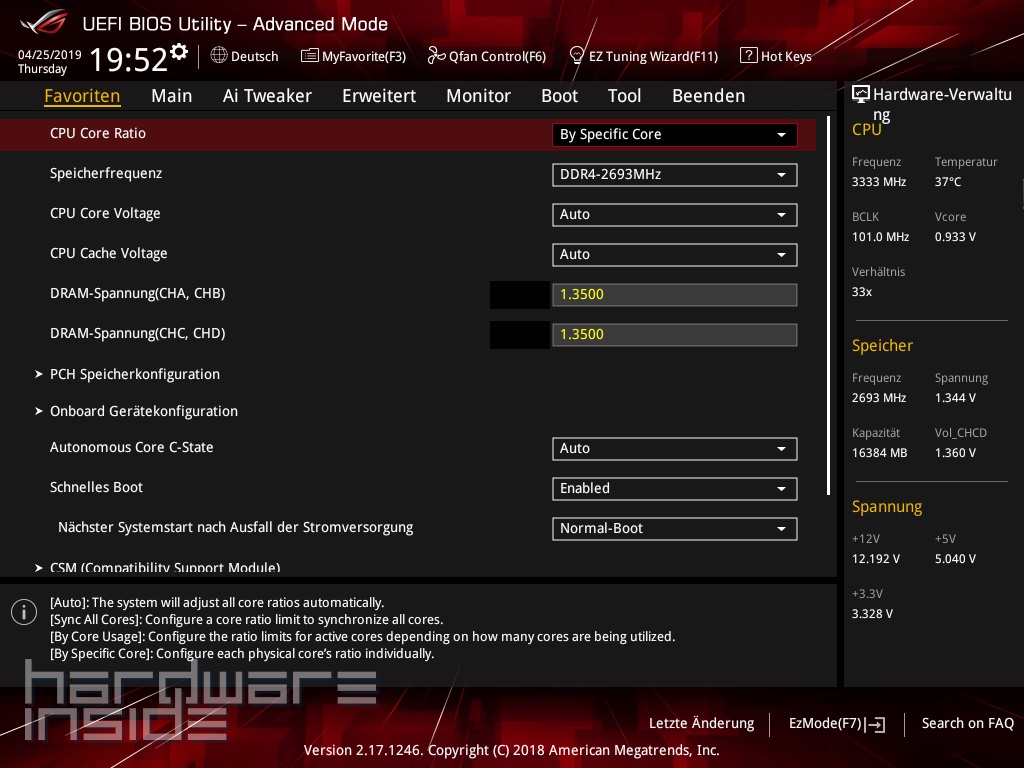Show Hot Keys help icon

click(748, 56)
